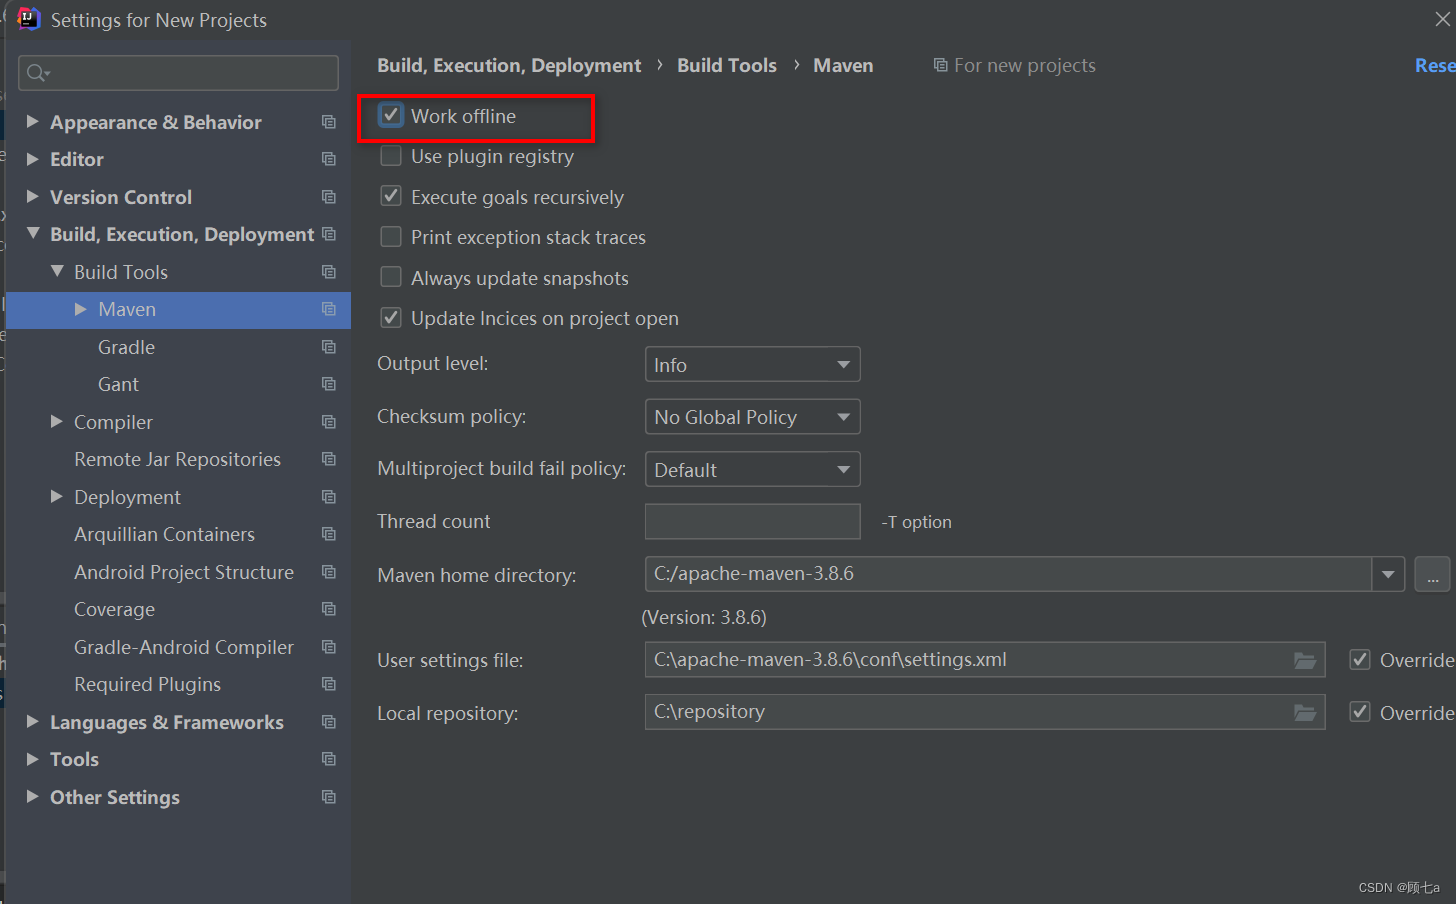Click the project-level icon beside Android Project Structure
The height and width of the screenshot is (904, 1456).
[328, 572]
